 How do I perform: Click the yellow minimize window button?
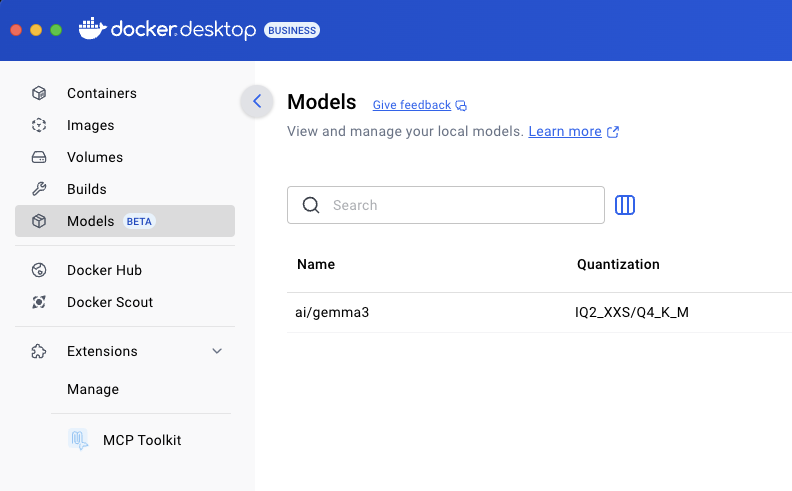(x=36, y=30)
